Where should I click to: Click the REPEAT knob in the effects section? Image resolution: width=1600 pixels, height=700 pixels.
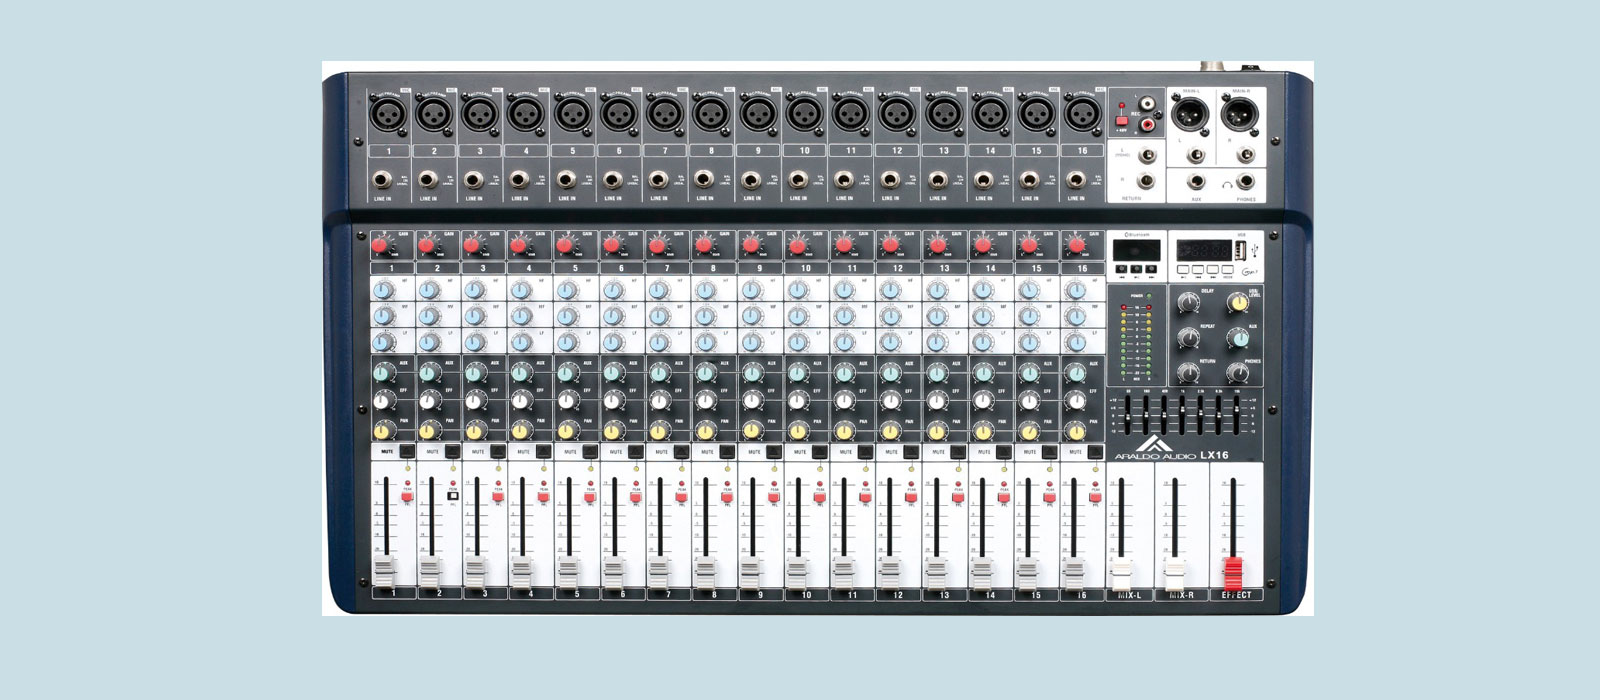click(x=1189, y=337)
